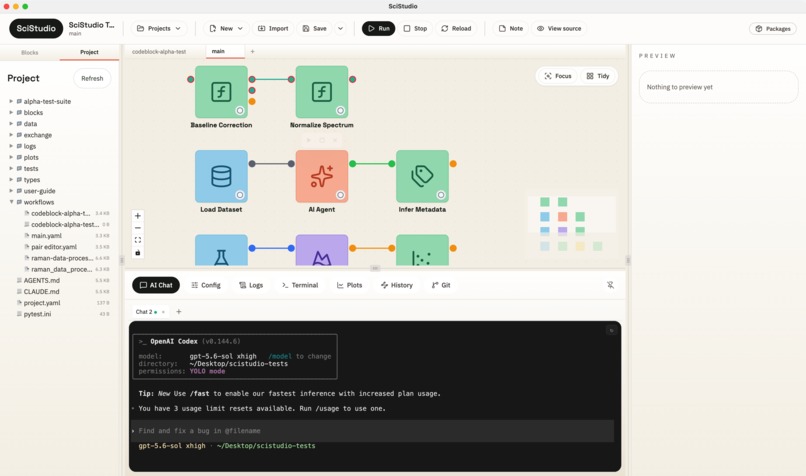Screen dimensions: 806x476
Task: Open pytest.ini in the file tree
Action: pos(37,314)
